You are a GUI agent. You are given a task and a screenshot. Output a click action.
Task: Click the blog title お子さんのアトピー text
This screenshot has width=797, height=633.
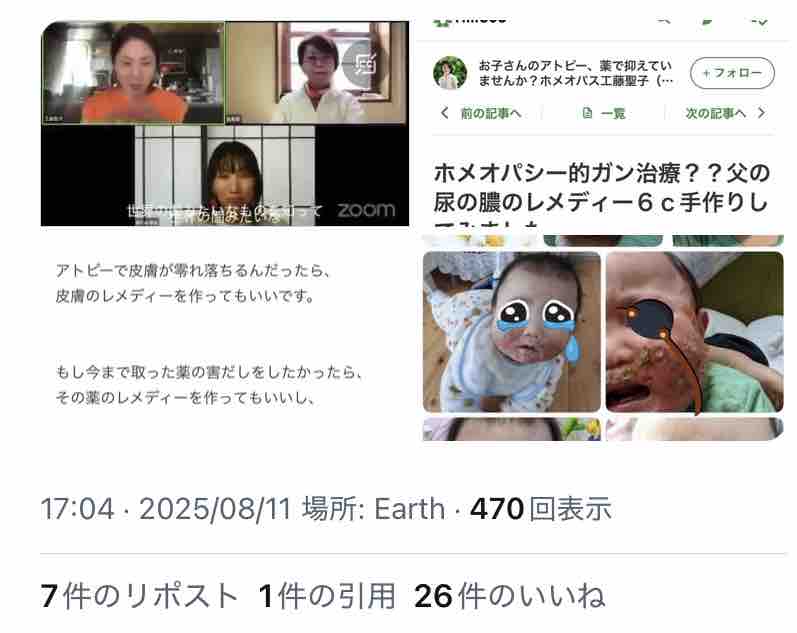(576, 73)
